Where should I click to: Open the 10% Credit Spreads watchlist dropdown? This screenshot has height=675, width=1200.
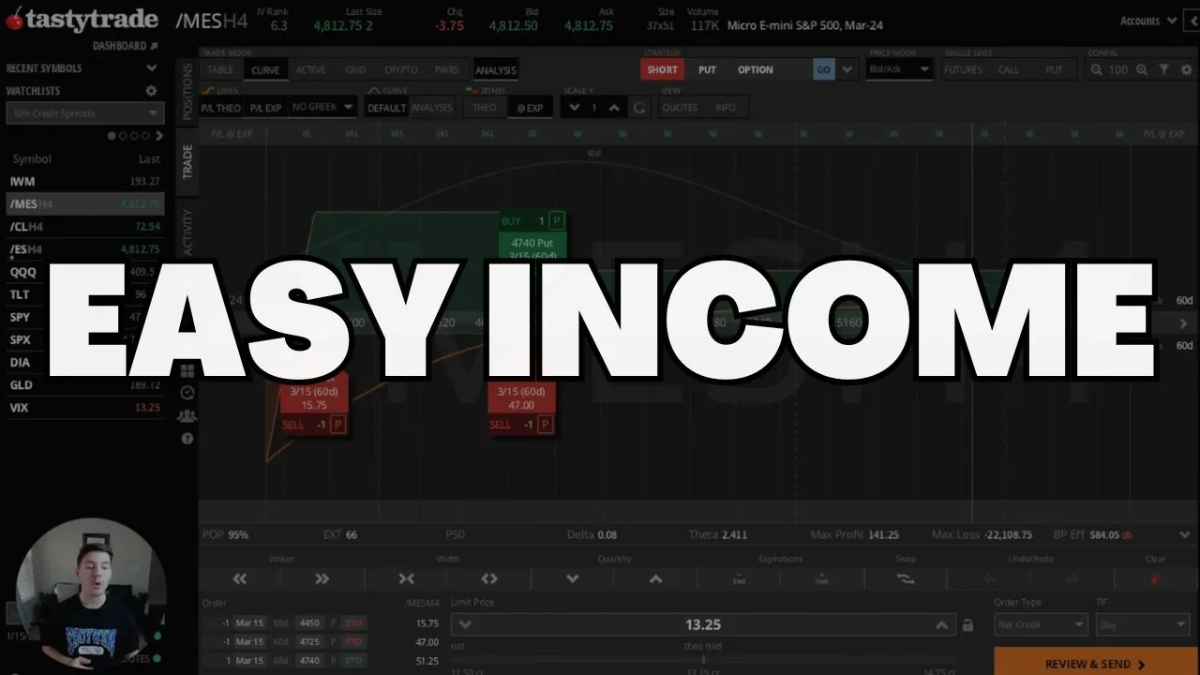point(85,114)
